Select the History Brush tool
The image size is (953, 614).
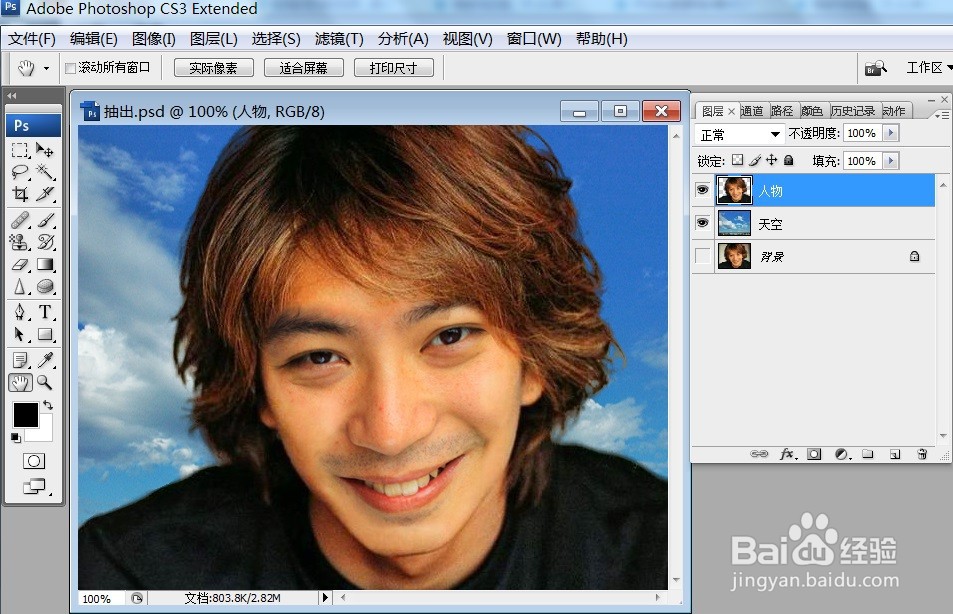44,242
